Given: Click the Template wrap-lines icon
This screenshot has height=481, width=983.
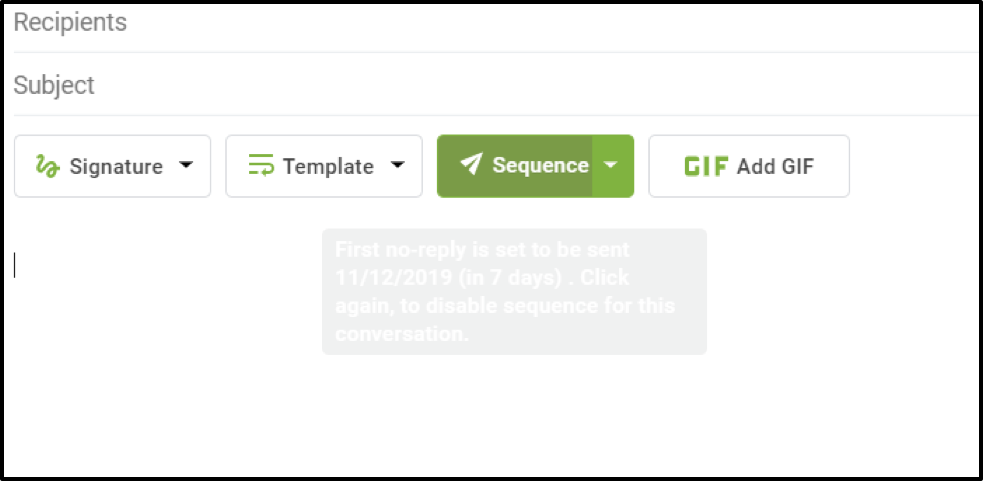Looking at the screenshot, I should tap(261, 165).
